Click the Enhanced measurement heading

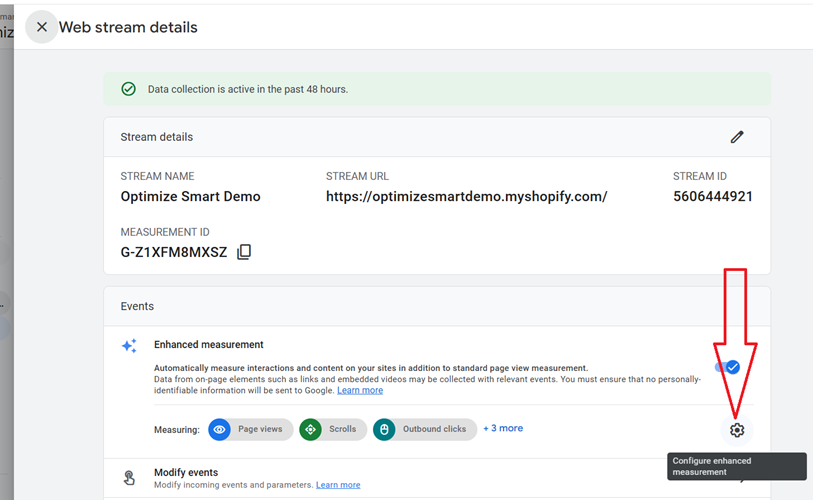coord(208,345)
